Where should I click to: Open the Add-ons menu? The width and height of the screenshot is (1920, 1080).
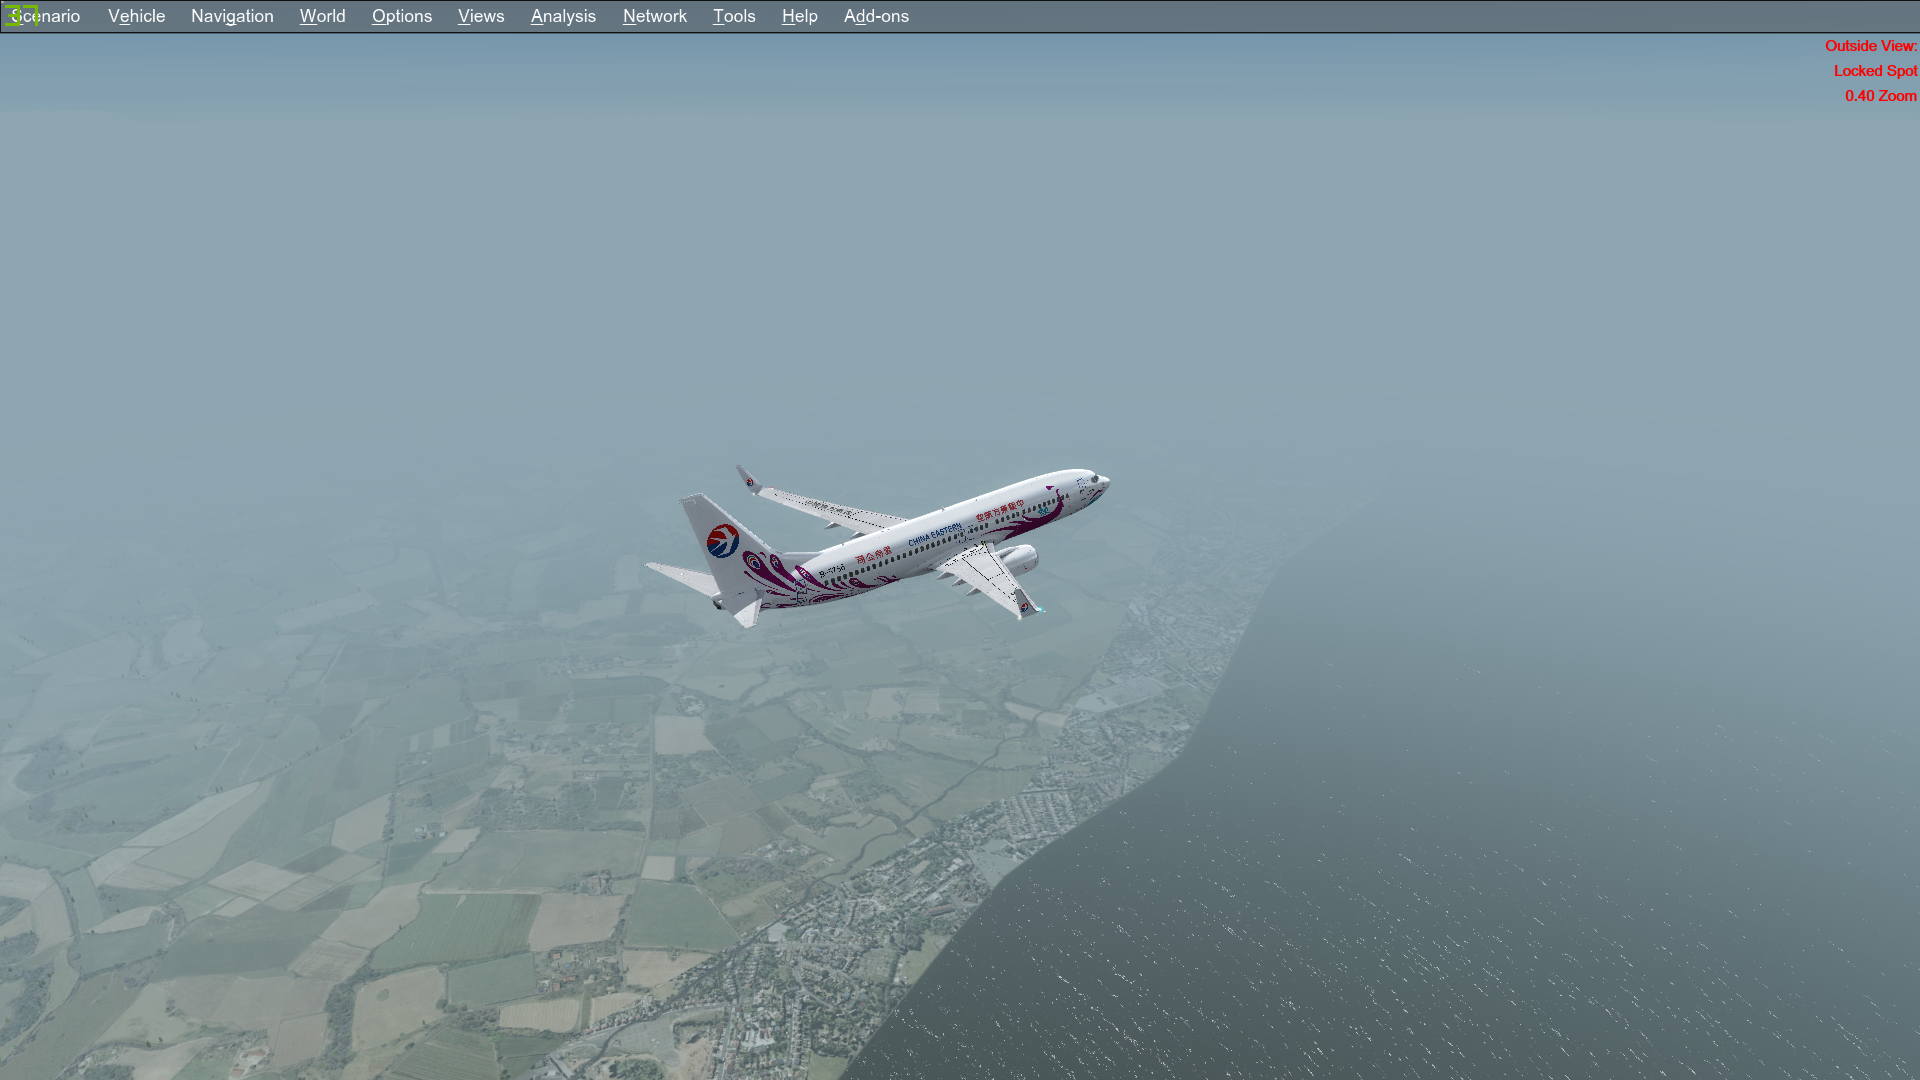[876, 16]
